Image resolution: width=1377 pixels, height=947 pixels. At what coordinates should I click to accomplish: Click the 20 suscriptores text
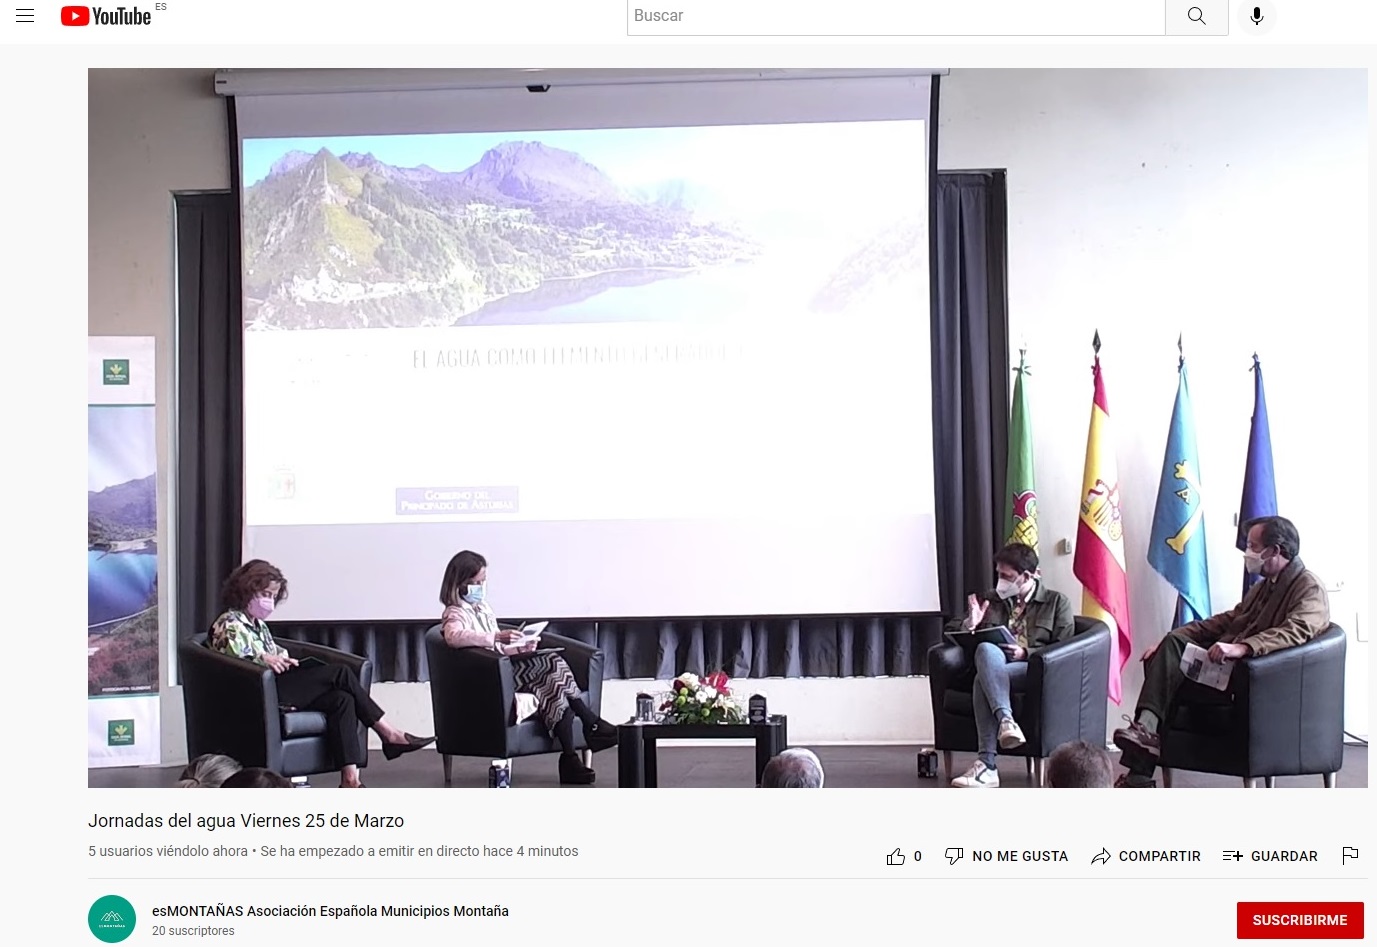[193, 931]
